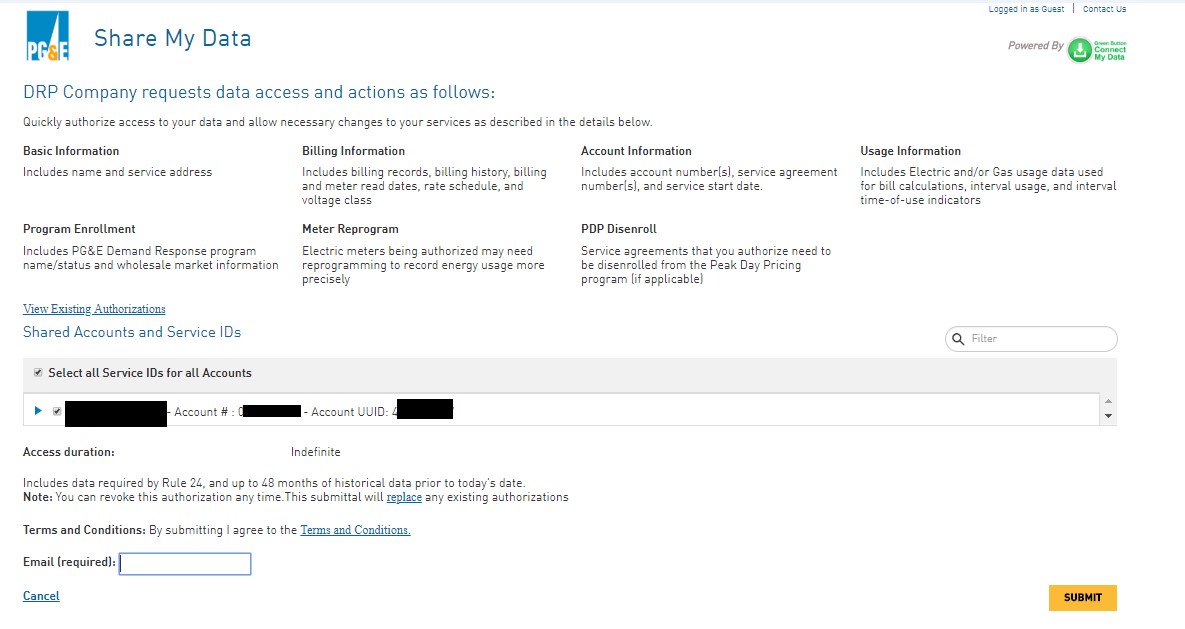Open the Contact Us link

(x=1104, y=9)
